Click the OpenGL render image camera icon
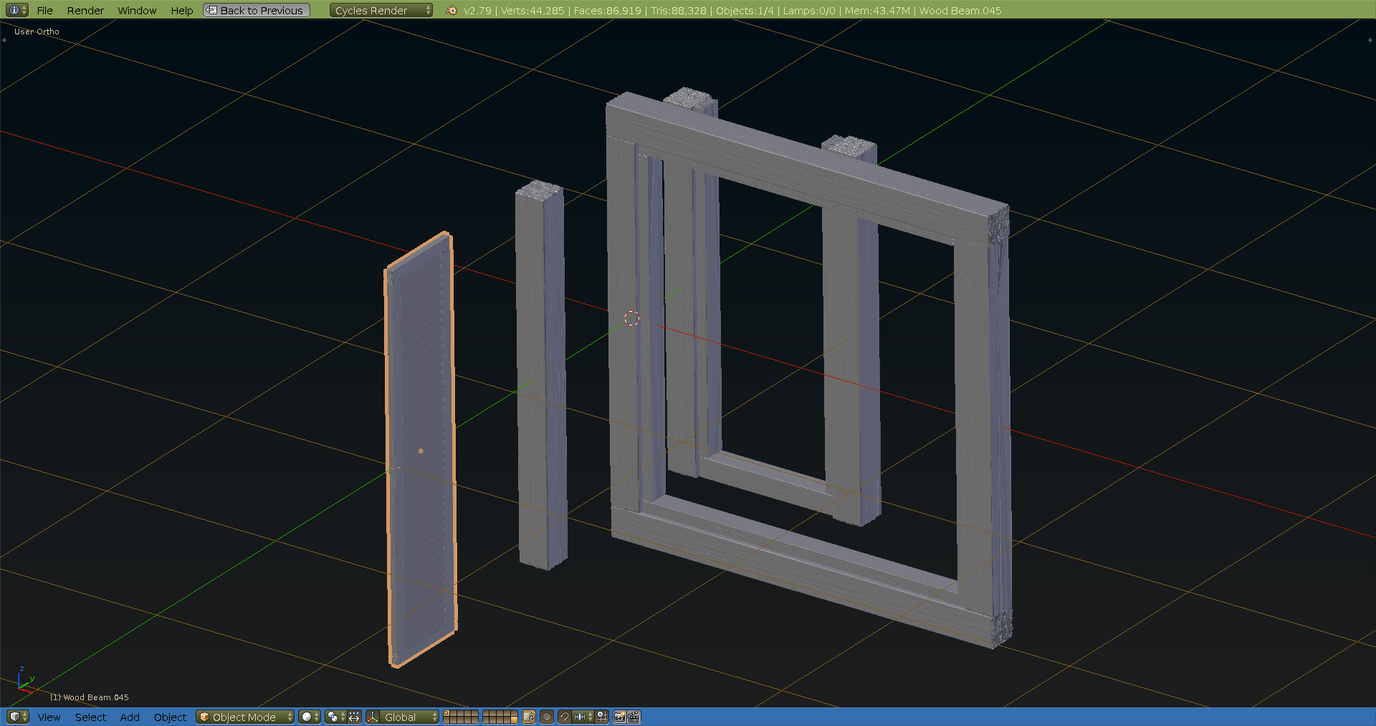The image size is (1376, 726). pyautogui.click(x=620, y=717)
